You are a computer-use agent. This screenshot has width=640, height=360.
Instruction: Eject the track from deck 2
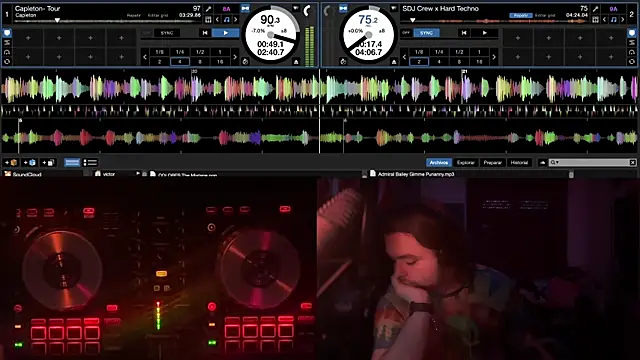coord(393,62)
